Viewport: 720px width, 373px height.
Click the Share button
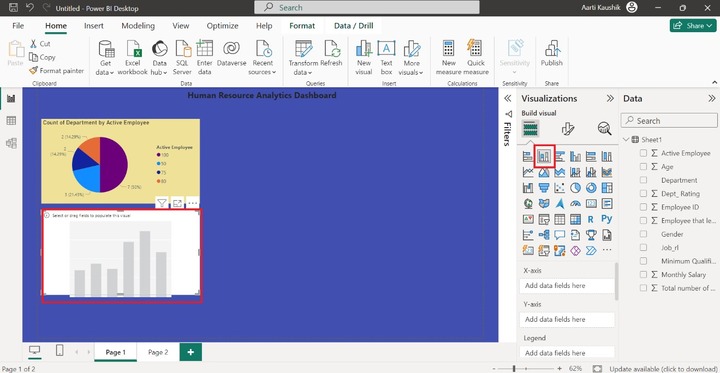tap(693, 26)
